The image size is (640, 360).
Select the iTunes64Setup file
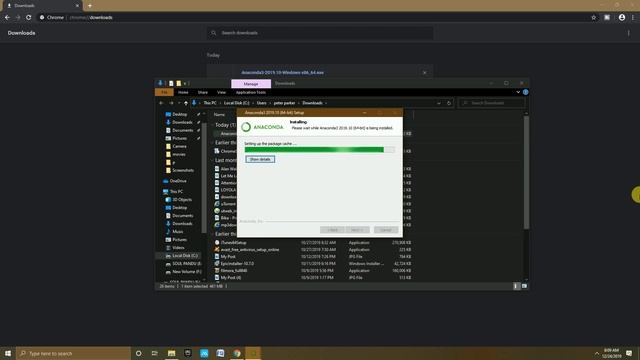[x=233, y=242]
